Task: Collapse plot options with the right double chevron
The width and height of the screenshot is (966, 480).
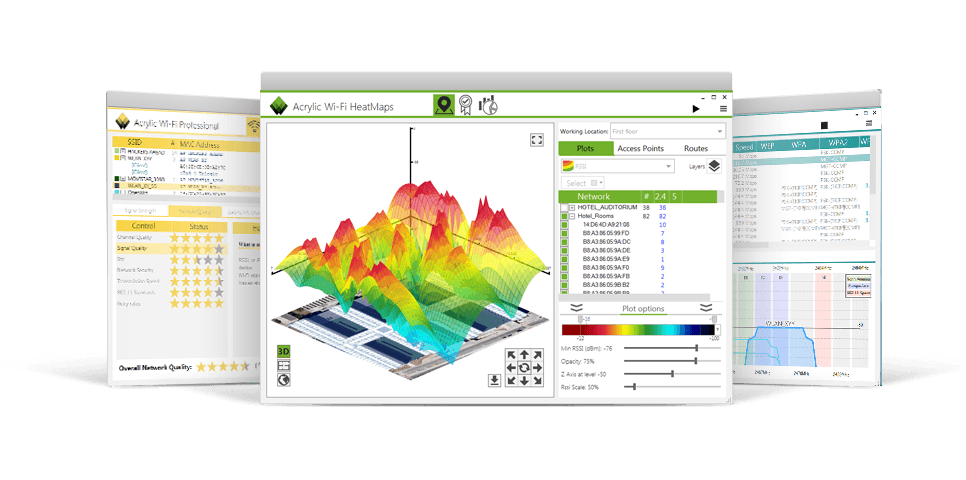Action: [706, 308]
